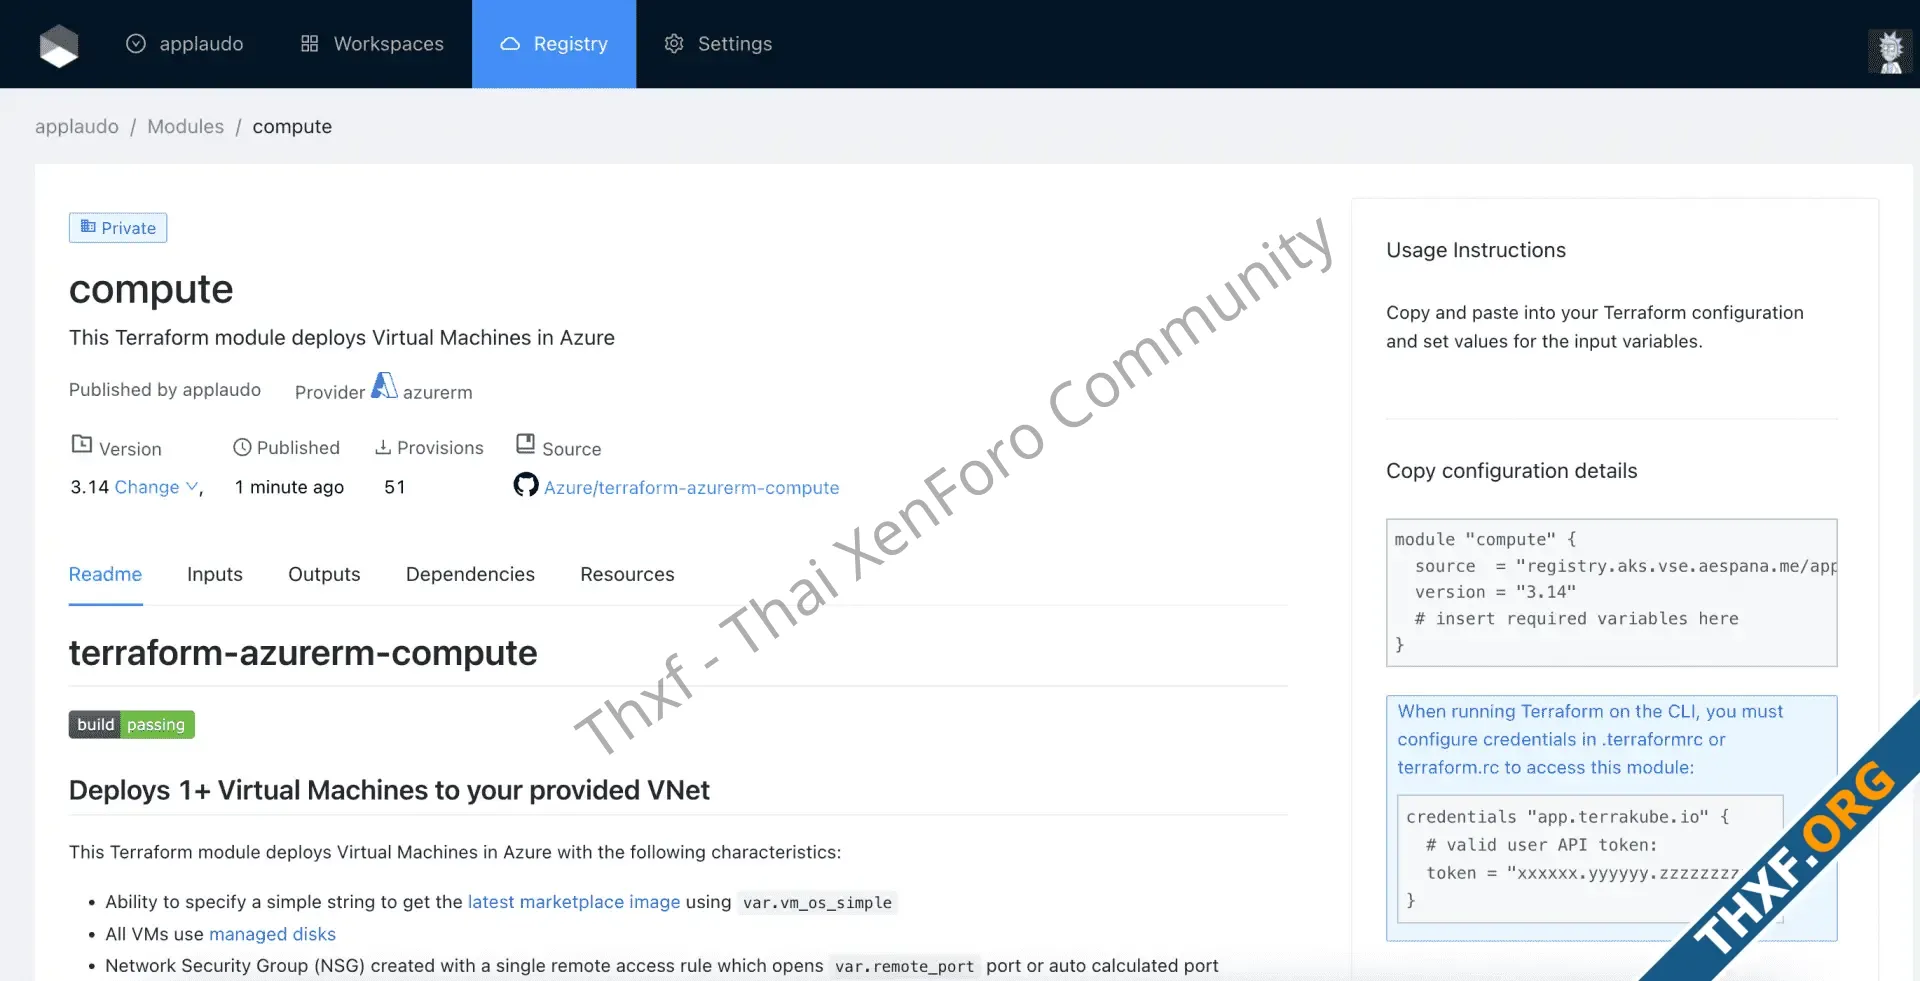Click the compute breadcrumb text

coord(292,127)
